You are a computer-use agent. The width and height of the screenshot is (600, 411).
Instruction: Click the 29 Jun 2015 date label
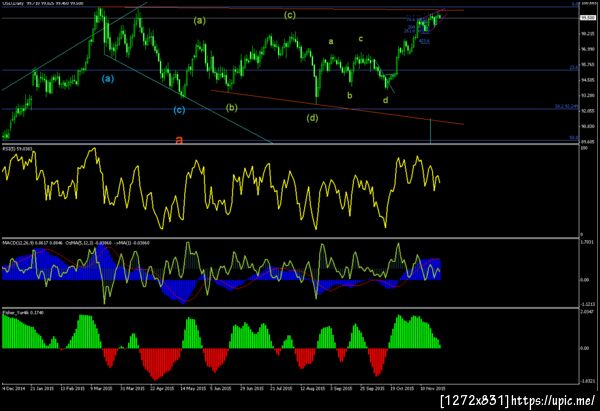pos(252,388)
